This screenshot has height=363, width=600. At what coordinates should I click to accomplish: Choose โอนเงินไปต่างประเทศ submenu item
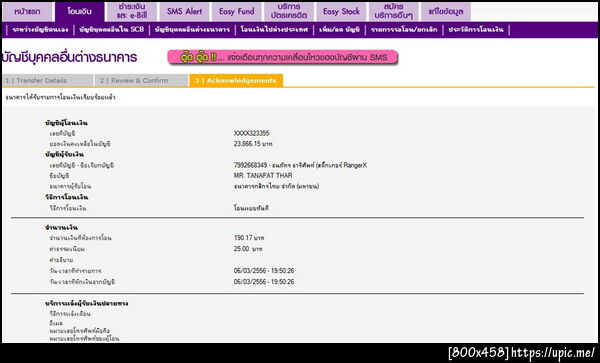[x=274, y=30]
